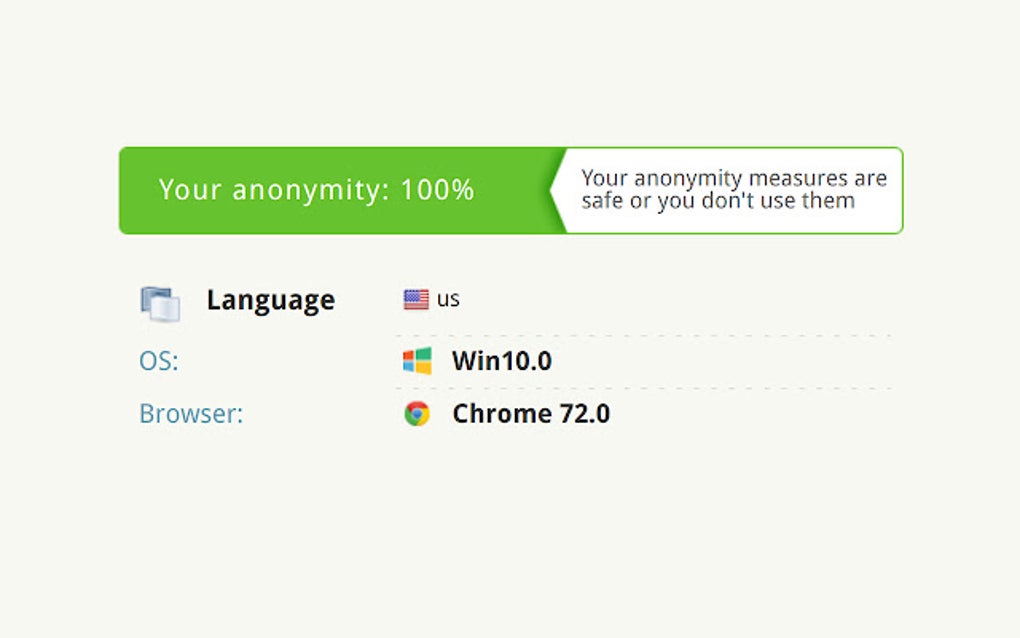Click the Chrome browser icon
1020x638 pixels.
(x=417, y=414)
